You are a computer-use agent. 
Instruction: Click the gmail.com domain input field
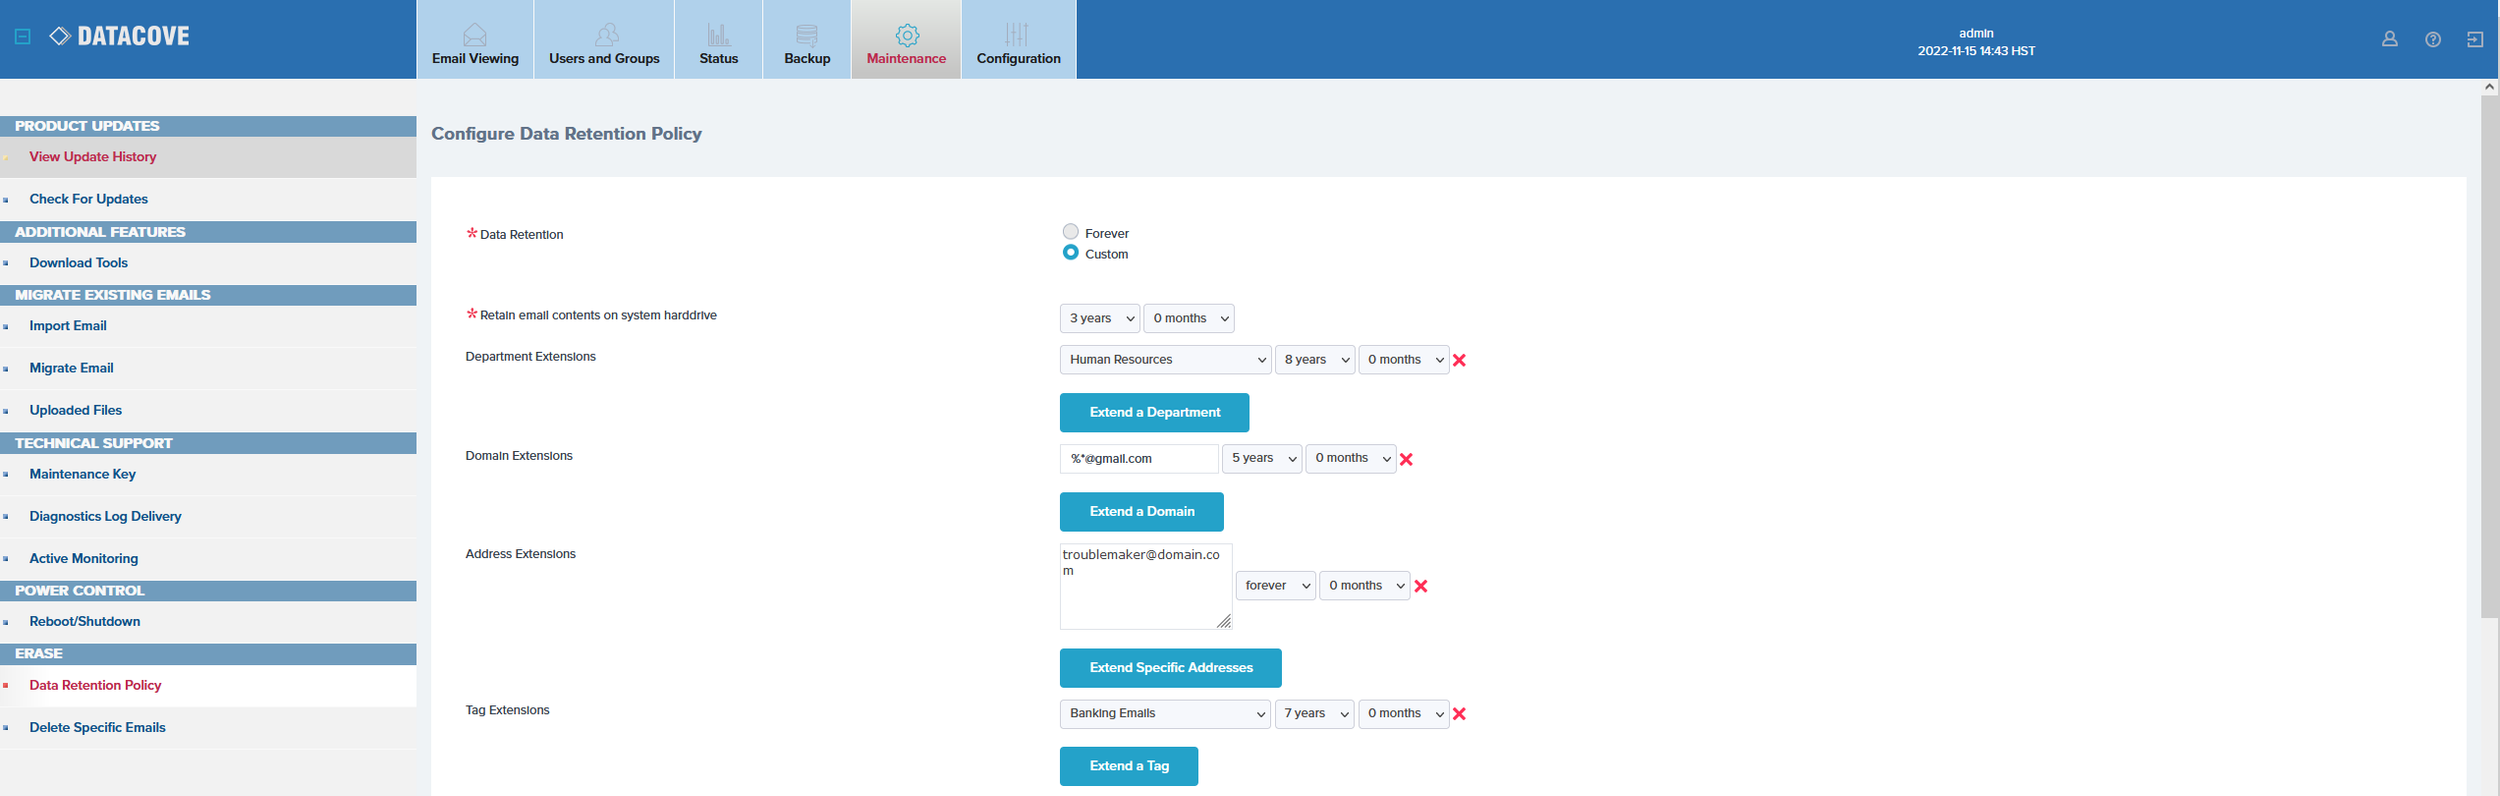(x=1138, y=459)
